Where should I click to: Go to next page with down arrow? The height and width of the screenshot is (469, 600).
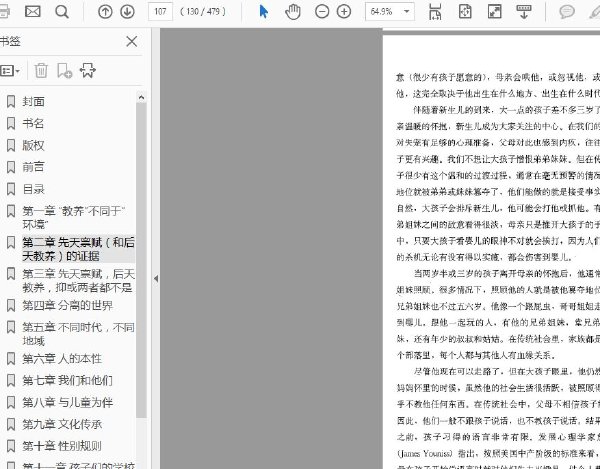(x=127, y=11)
